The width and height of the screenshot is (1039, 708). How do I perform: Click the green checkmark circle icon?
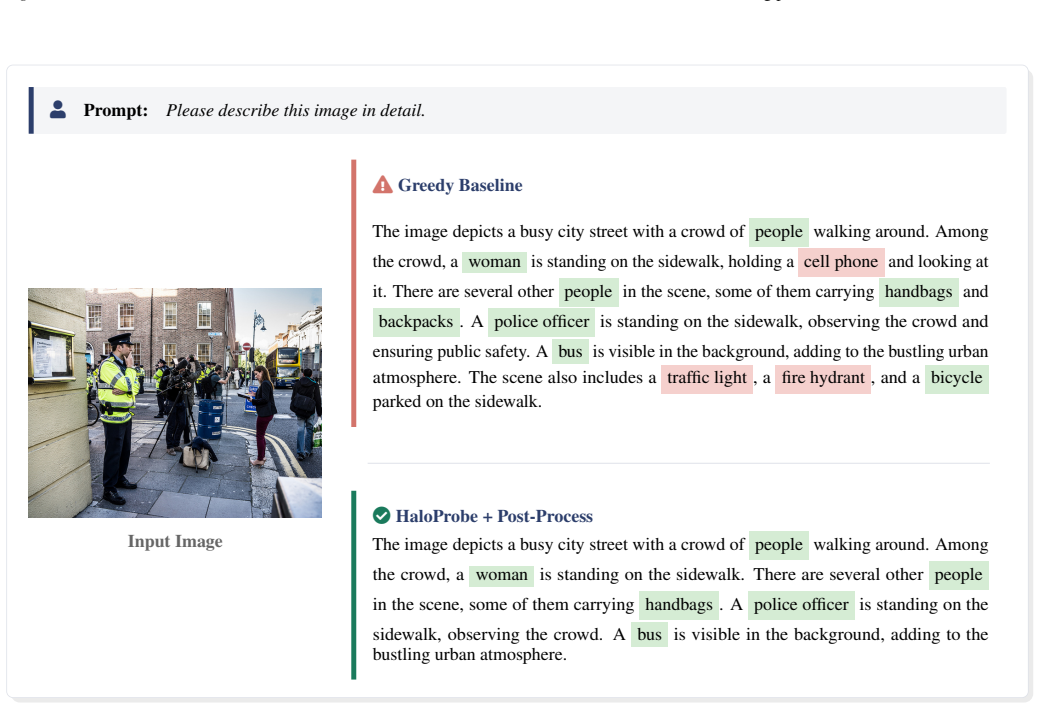(381, 515)
